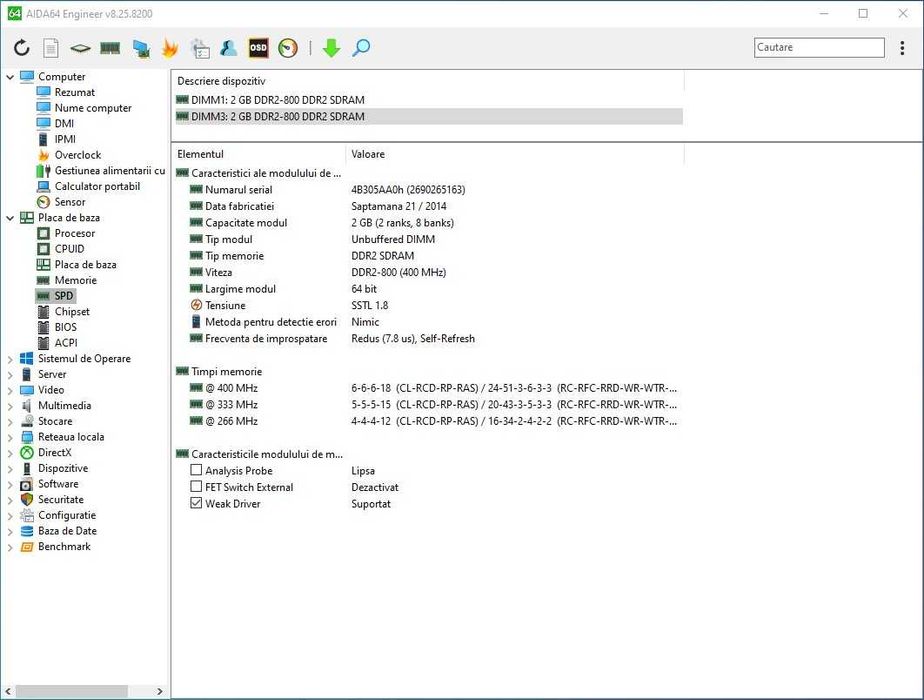Viewport: 924px width, 700px height.
Task: Select the Baza de Date category
Action: point(67,531)
